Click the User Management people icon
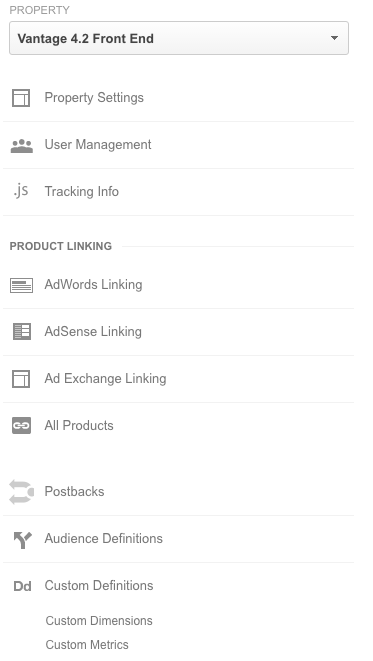 pyautogui.click(x=21, y=146)
